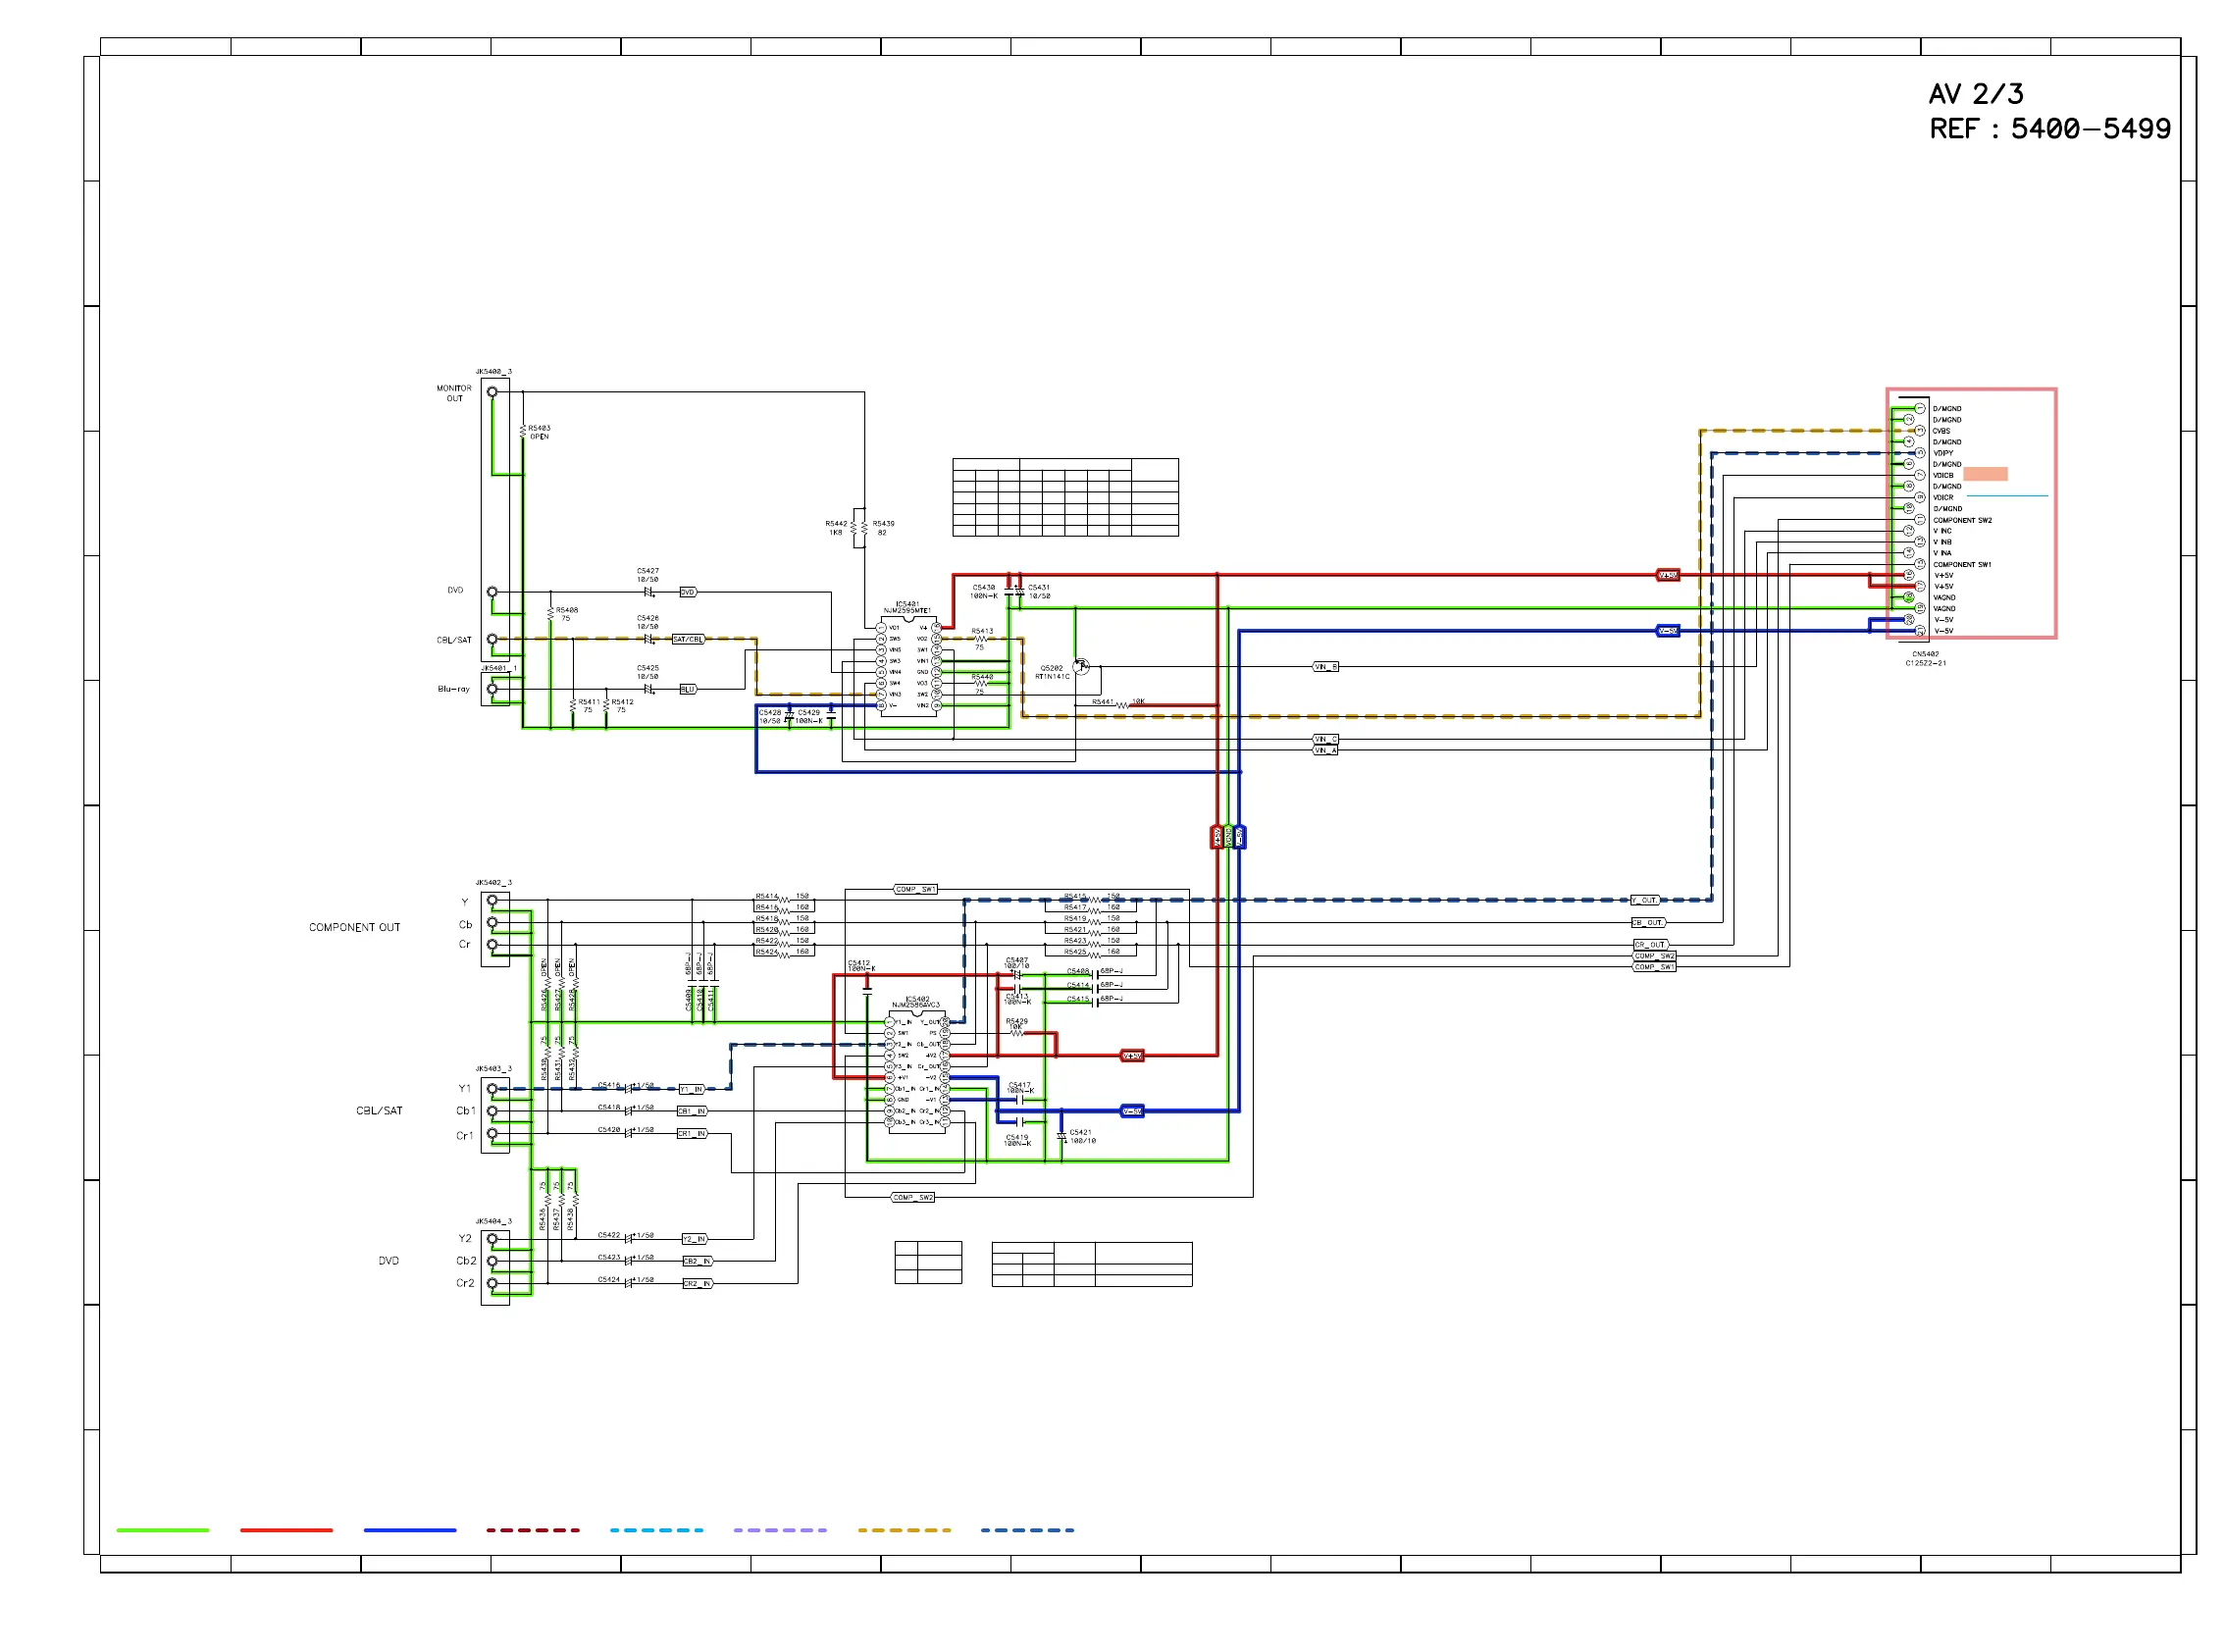Click the MONITOR OUT jack circle
Viewport: 2225px width, 1652px height.
click(492, 392)
